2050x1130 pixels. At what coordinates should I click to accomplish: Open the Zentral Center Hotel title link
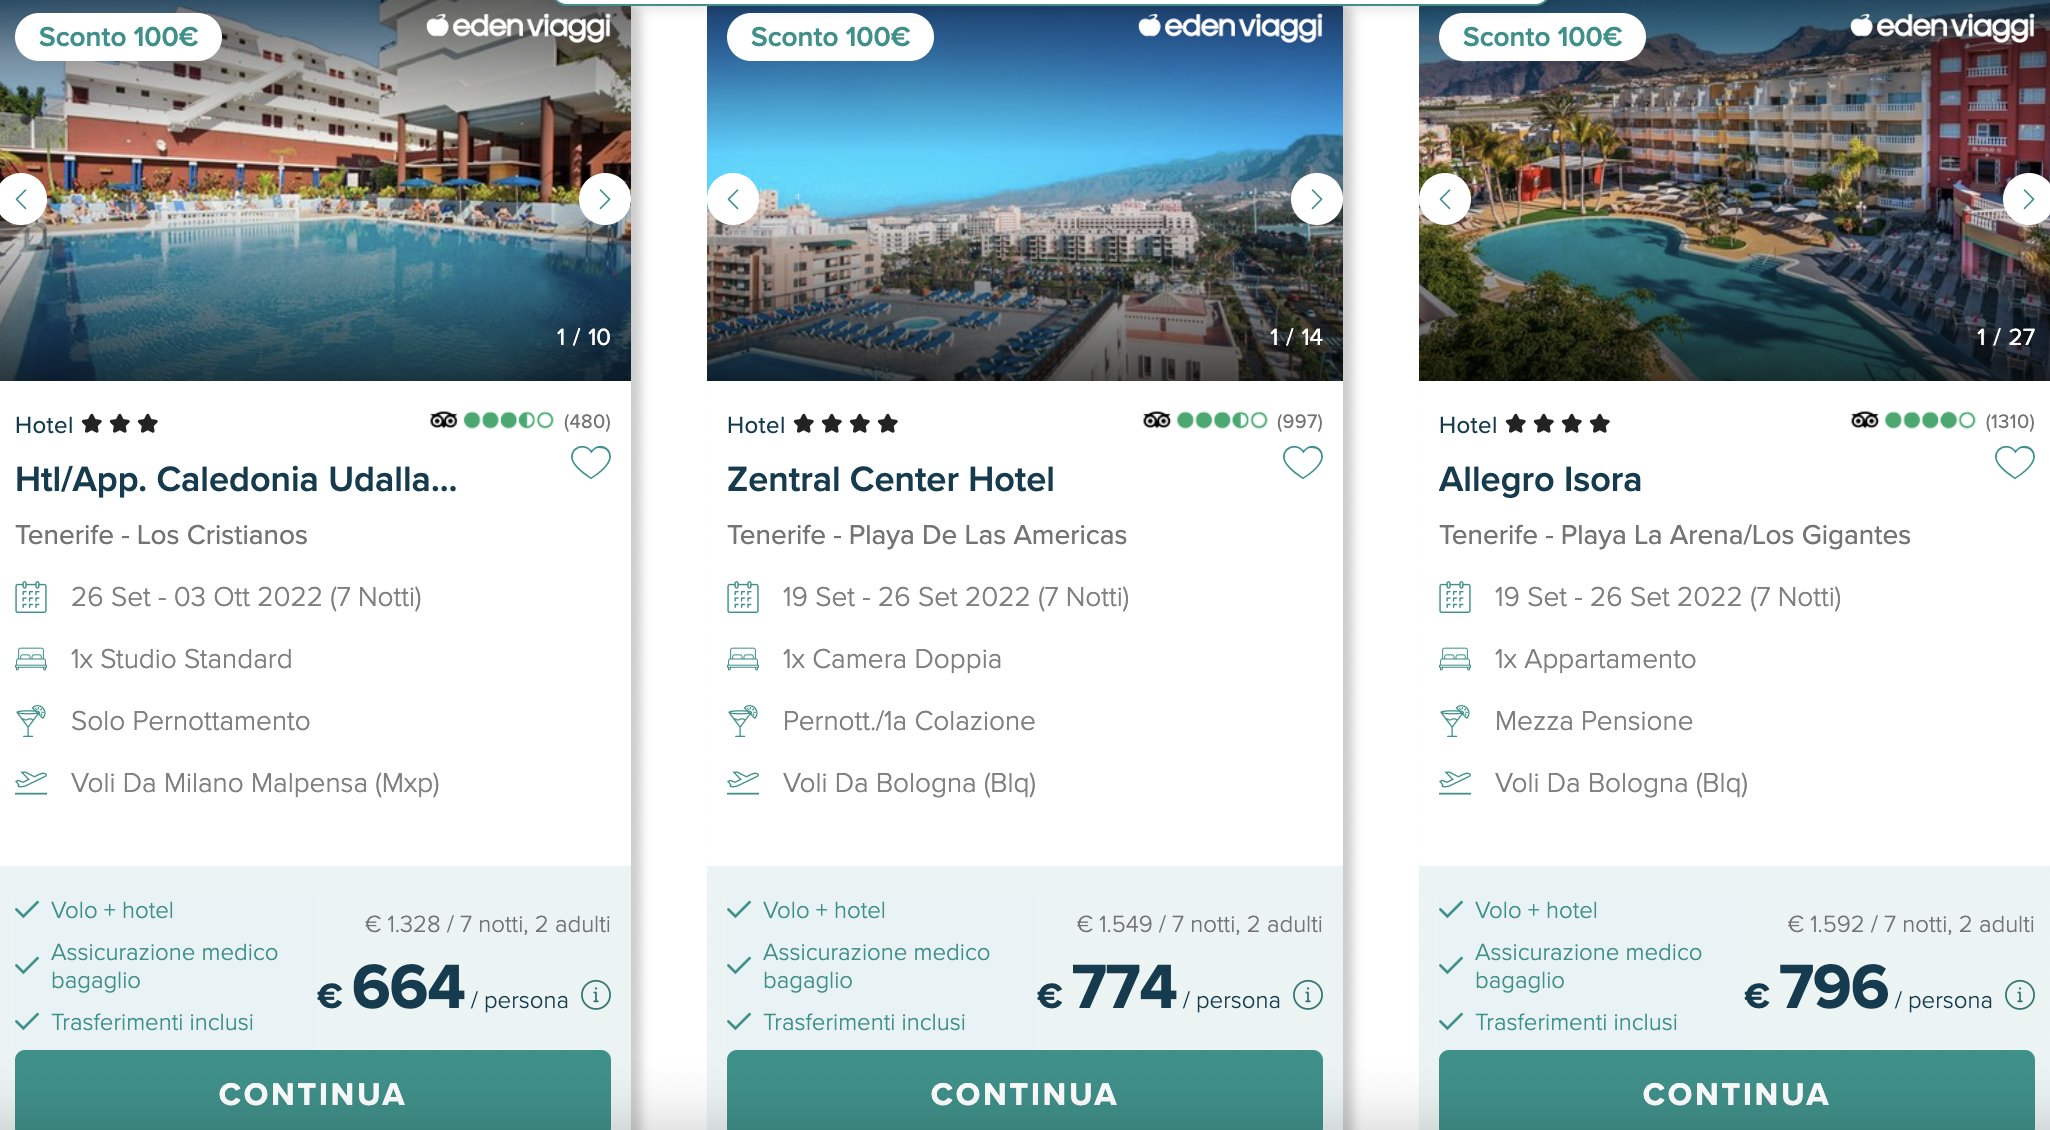890,480
